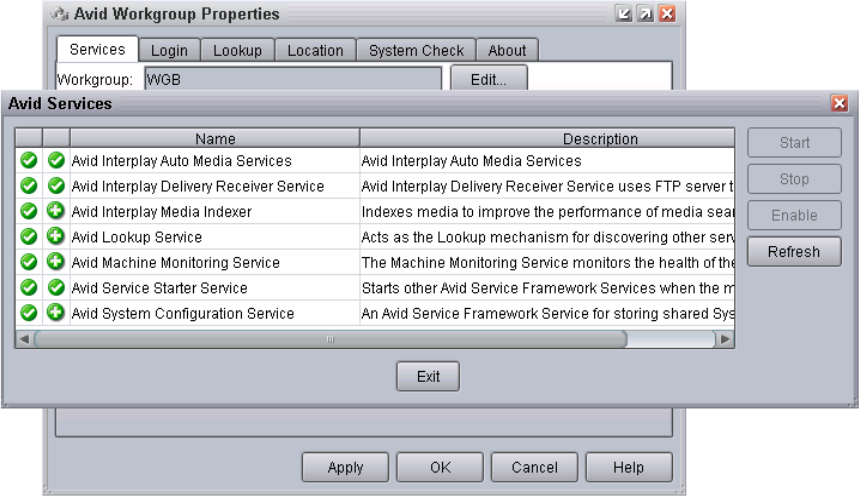Screen dimensions: 860x497
Task: Click green plus icon for Avid Interplay Media Indexer
Action: (56, 211)
